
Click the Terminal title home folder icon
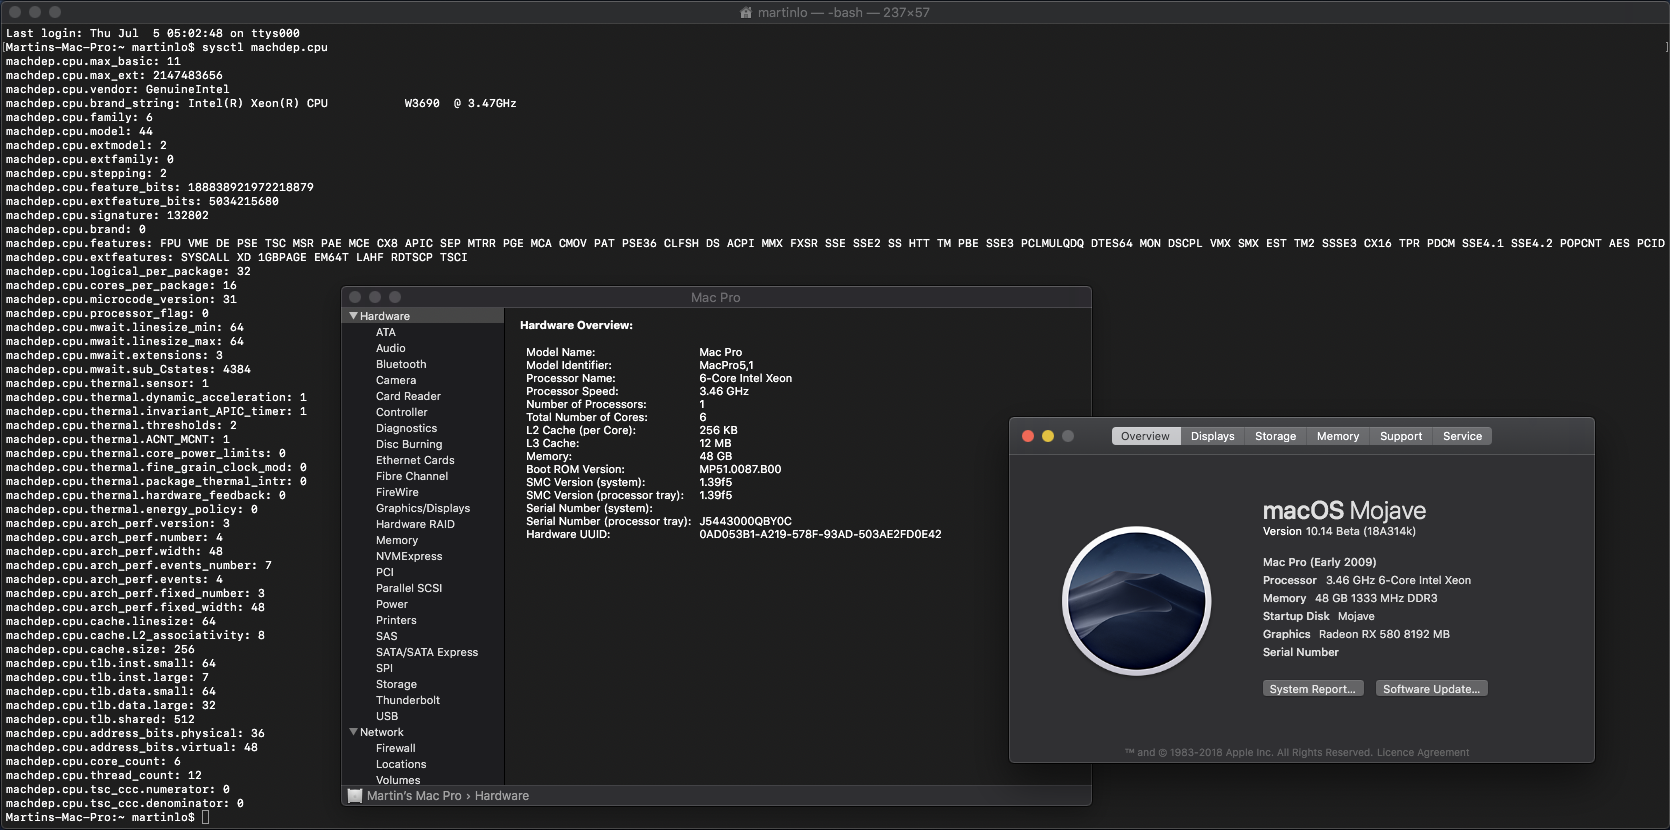[x=746, y=13]
